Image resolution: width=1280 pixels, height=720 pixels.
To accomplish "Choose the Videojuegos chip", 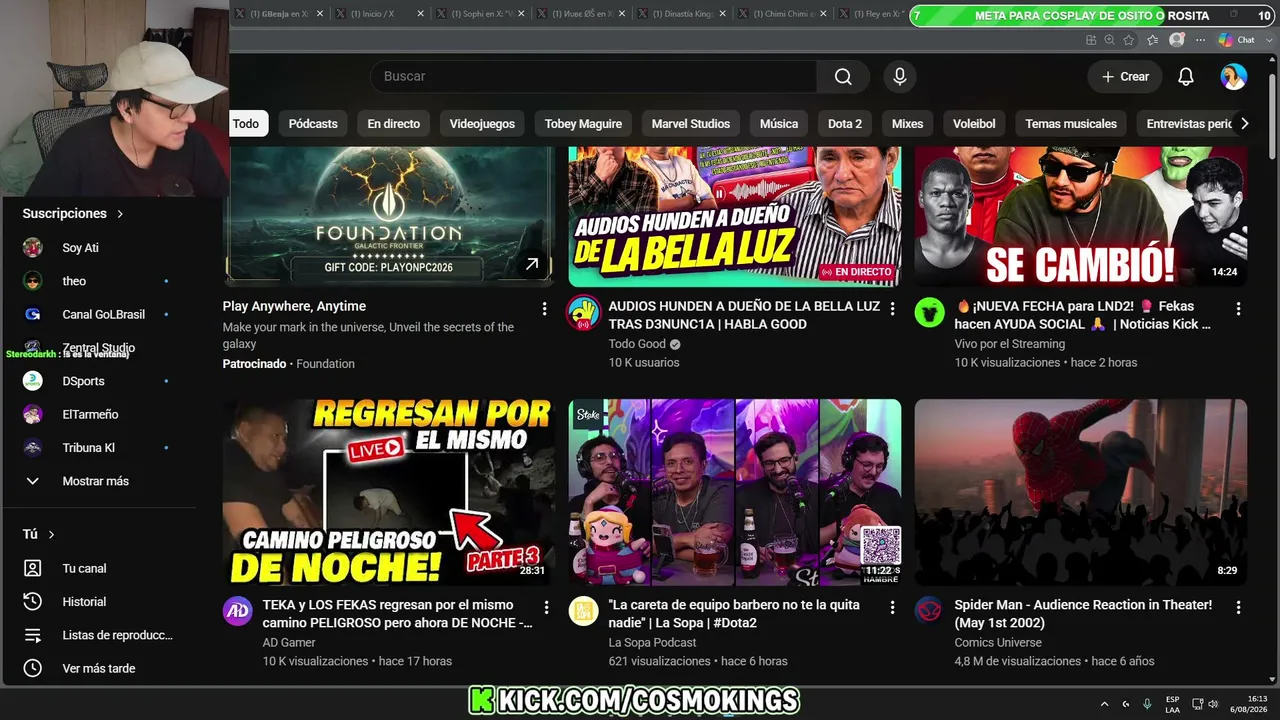I will pyautogui.click(x=482, y=124).
